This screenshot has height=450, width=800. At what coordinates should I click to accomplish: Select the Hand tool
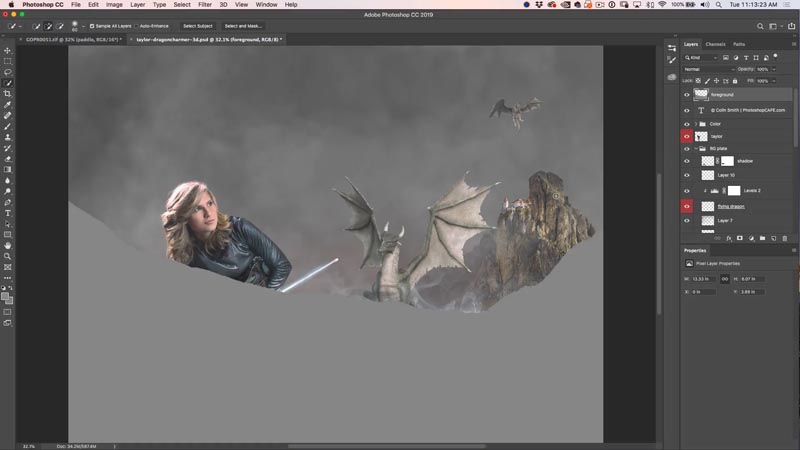click(x=8, y=245)
